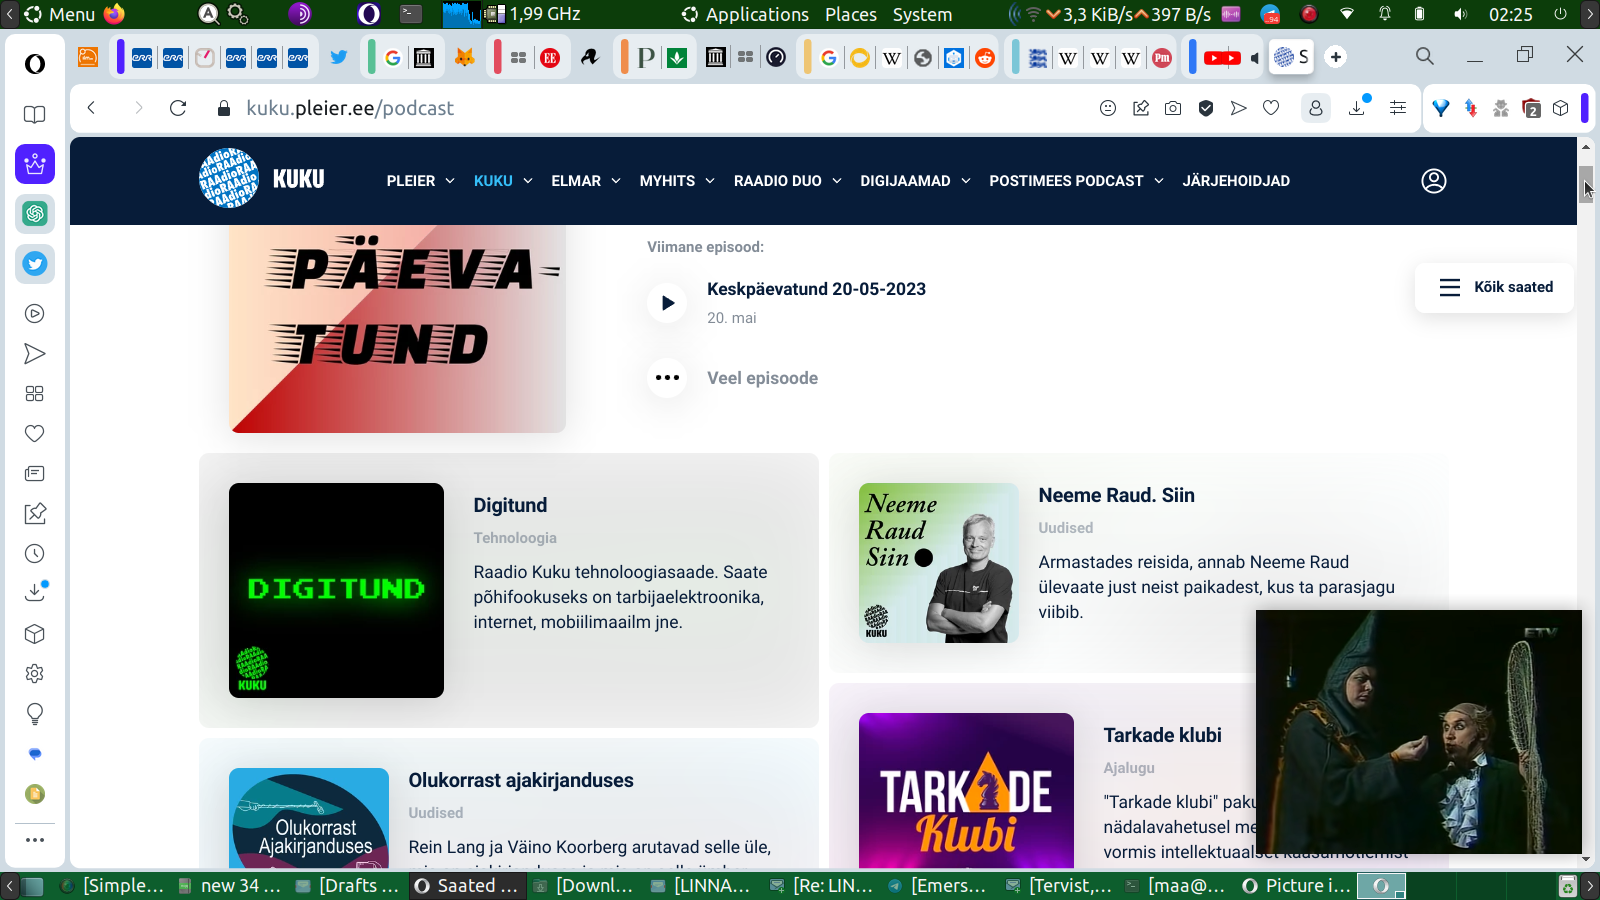Screen dimensions: 1600x900
Task: Search open tabs with magnifier icon
Action: [x=1425, y=57]
